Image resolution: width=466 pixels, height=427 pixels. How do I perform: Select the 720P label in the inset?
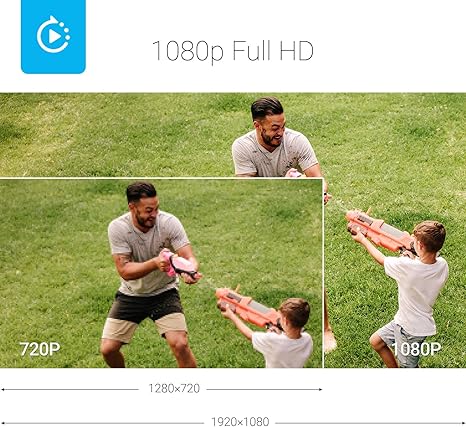(40, 349)
